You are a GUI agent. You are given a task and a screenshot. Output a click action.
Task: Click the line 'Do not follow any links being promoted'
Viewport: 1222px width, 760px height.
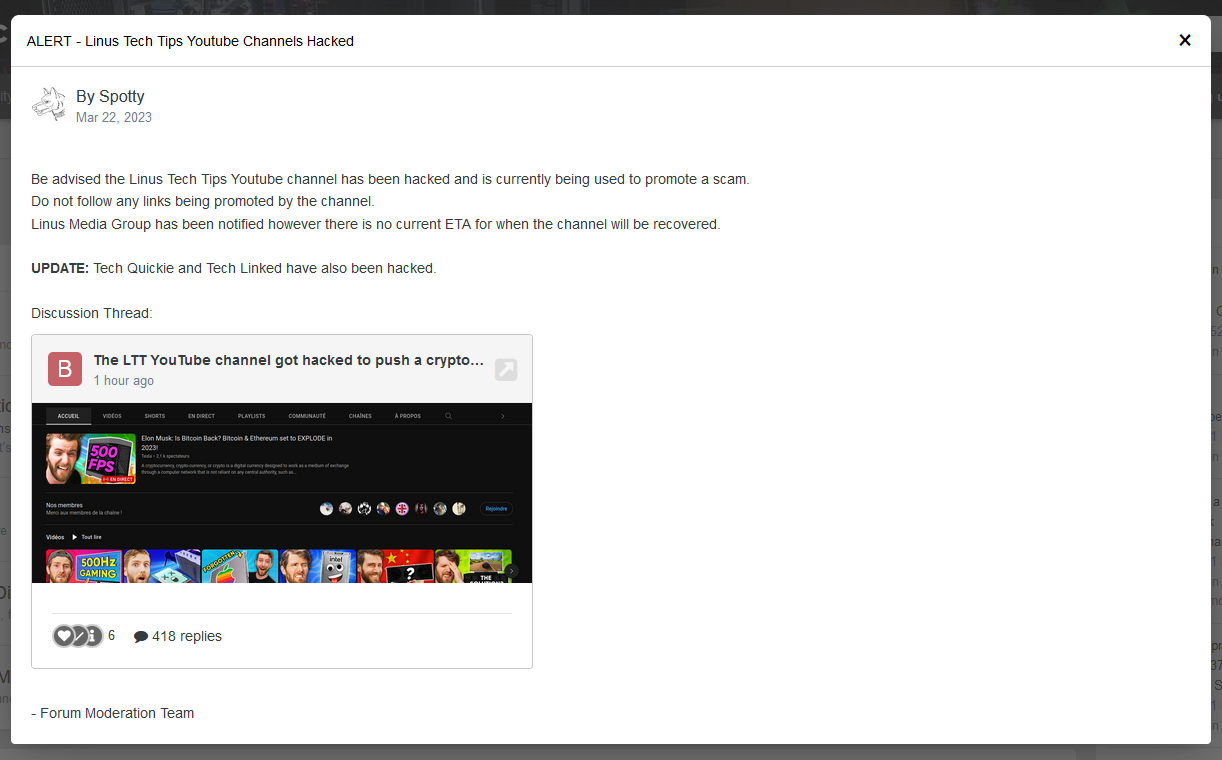tap(203, 201)
